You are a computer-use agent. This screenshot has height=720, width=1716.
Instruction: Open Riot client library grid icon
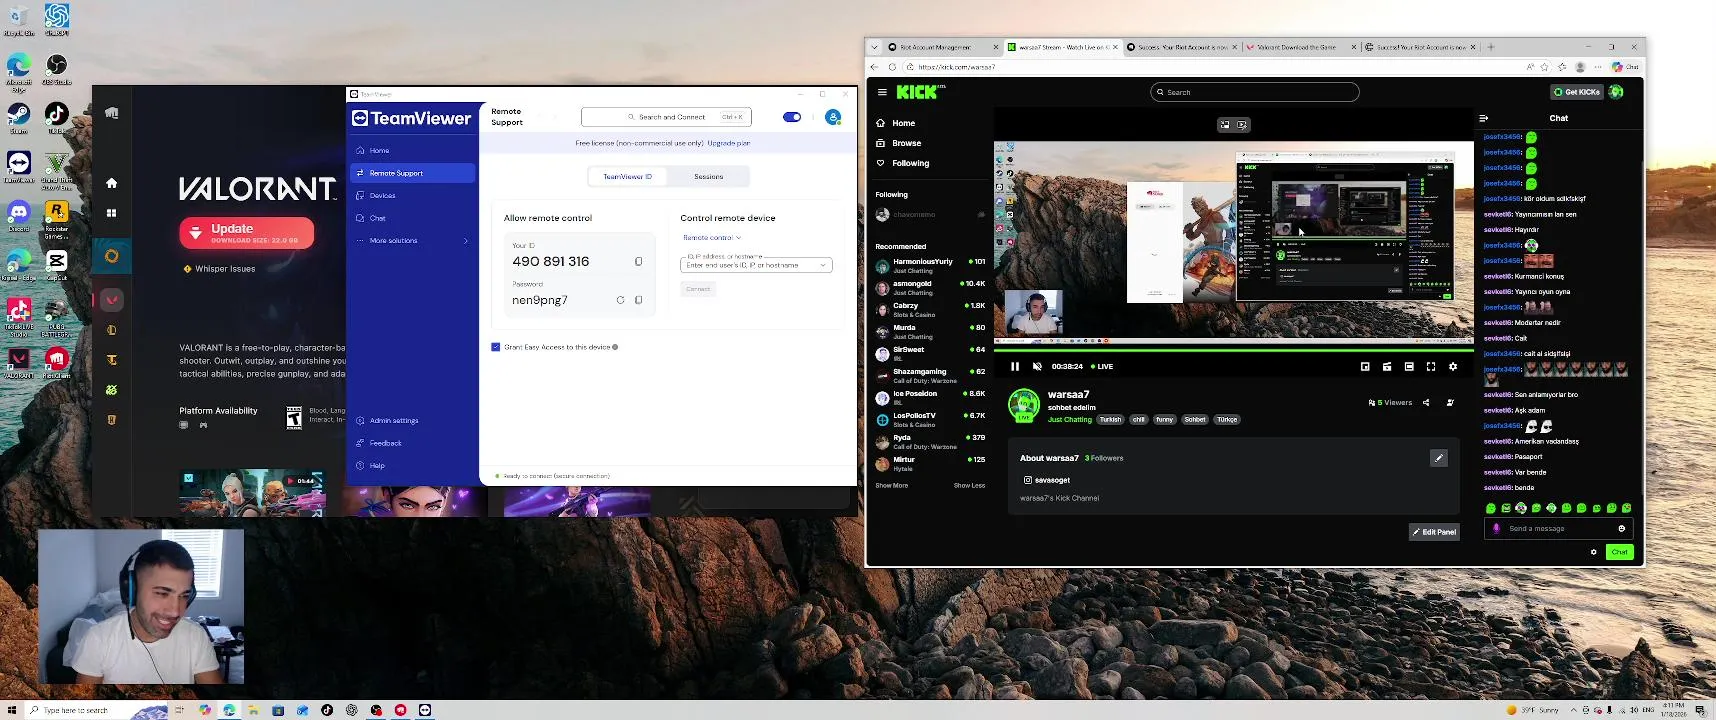click(x=111, y=213)
